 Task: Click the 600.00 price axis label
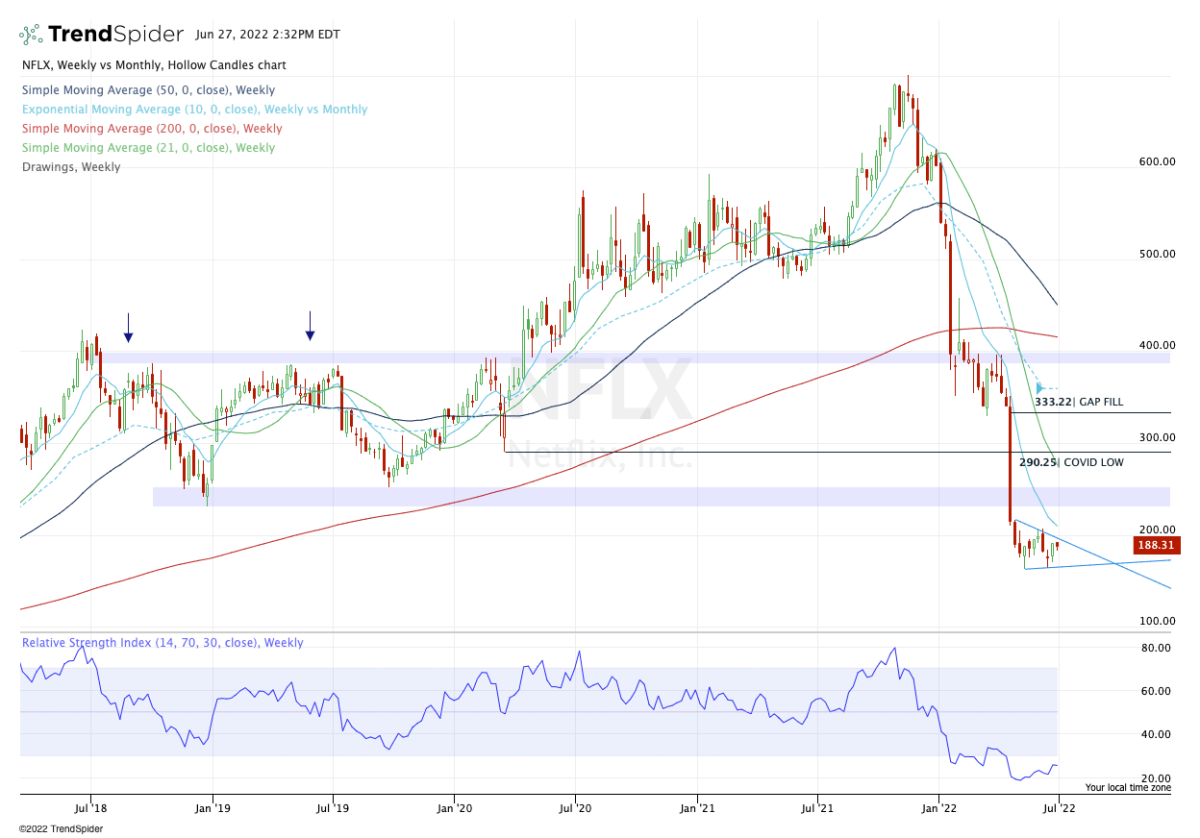point(1157,162)
